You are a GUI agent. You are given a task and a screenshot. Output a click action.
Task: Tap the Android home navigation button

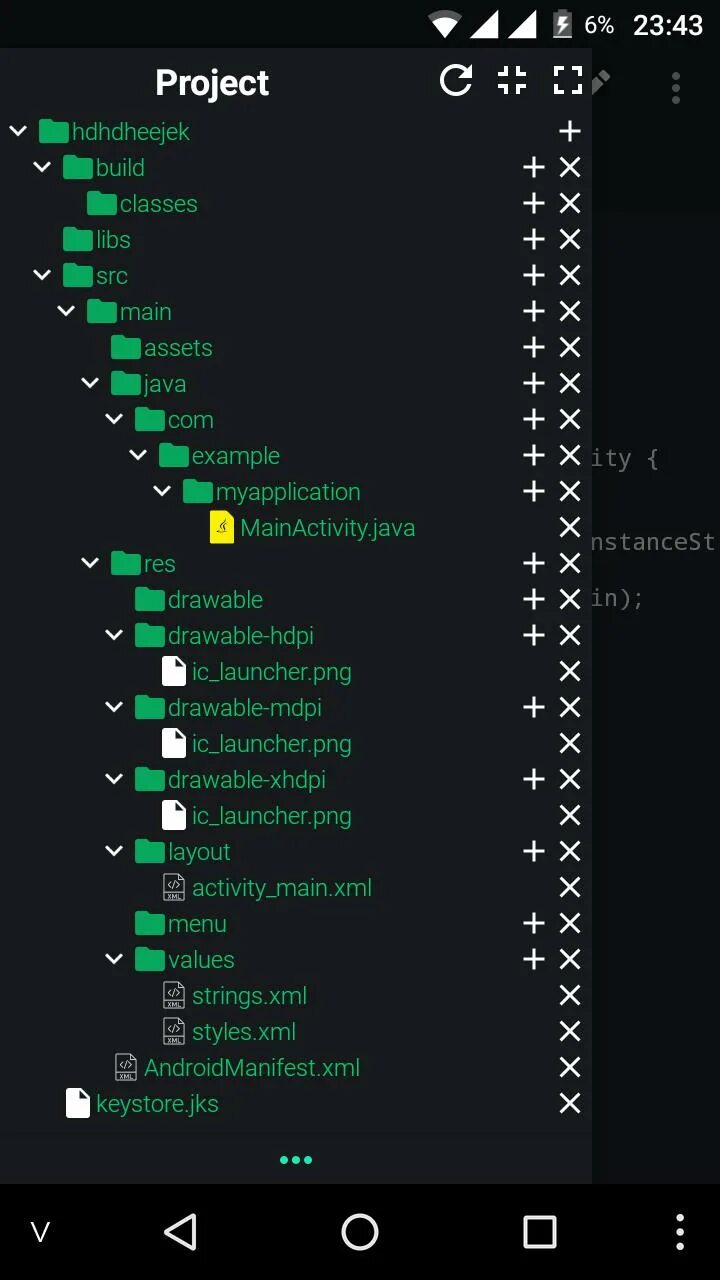(360, 1232)
